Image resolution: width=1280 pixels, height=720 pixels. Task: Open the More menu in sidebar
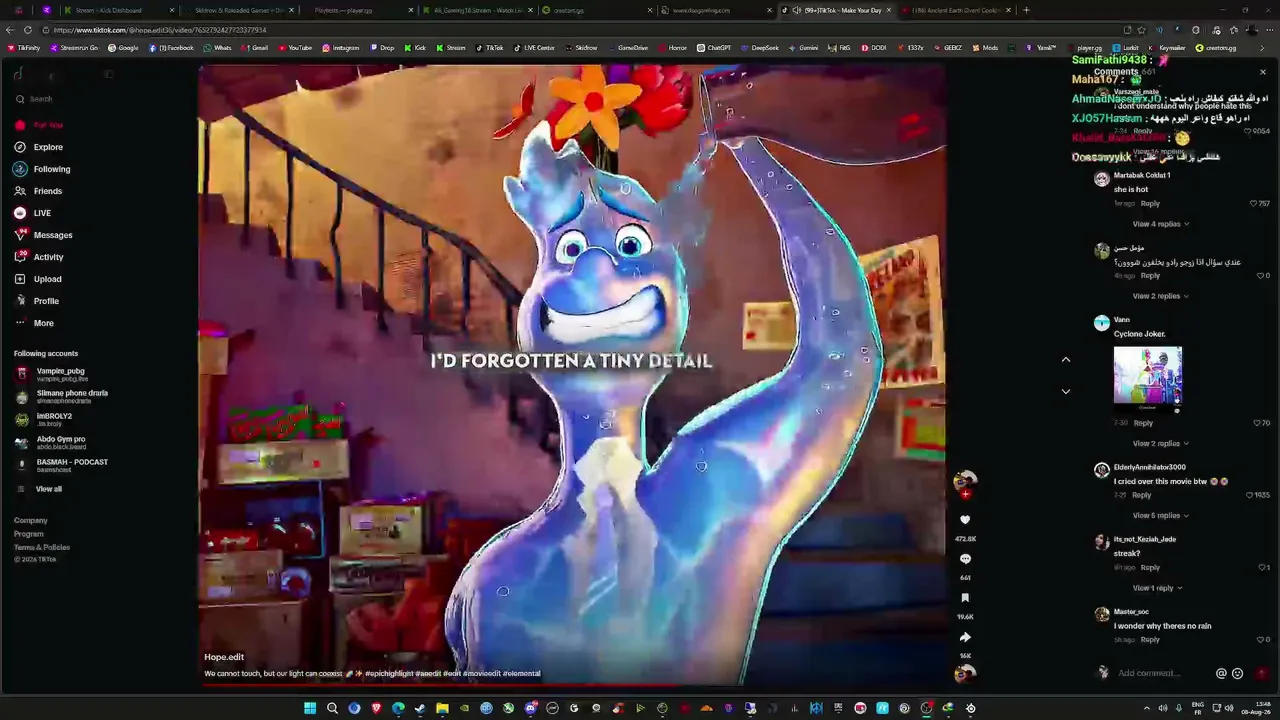pyautogui.click(x=34, y=323)
